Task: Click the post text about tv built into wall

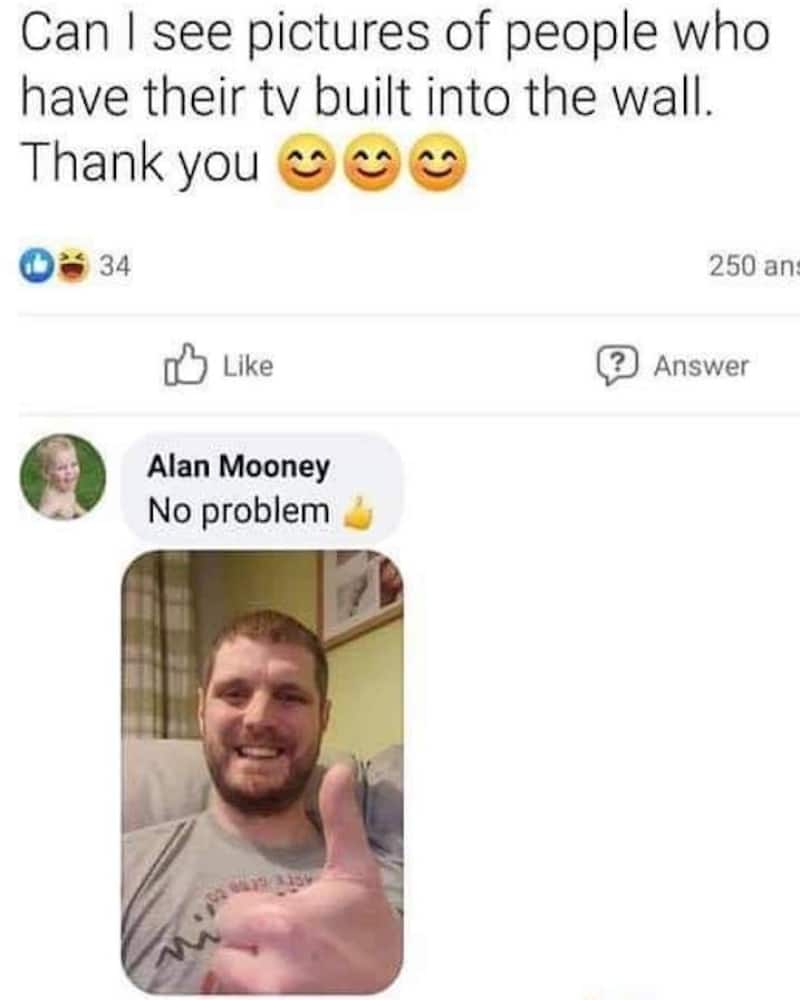Action: [x=396, y=65]
